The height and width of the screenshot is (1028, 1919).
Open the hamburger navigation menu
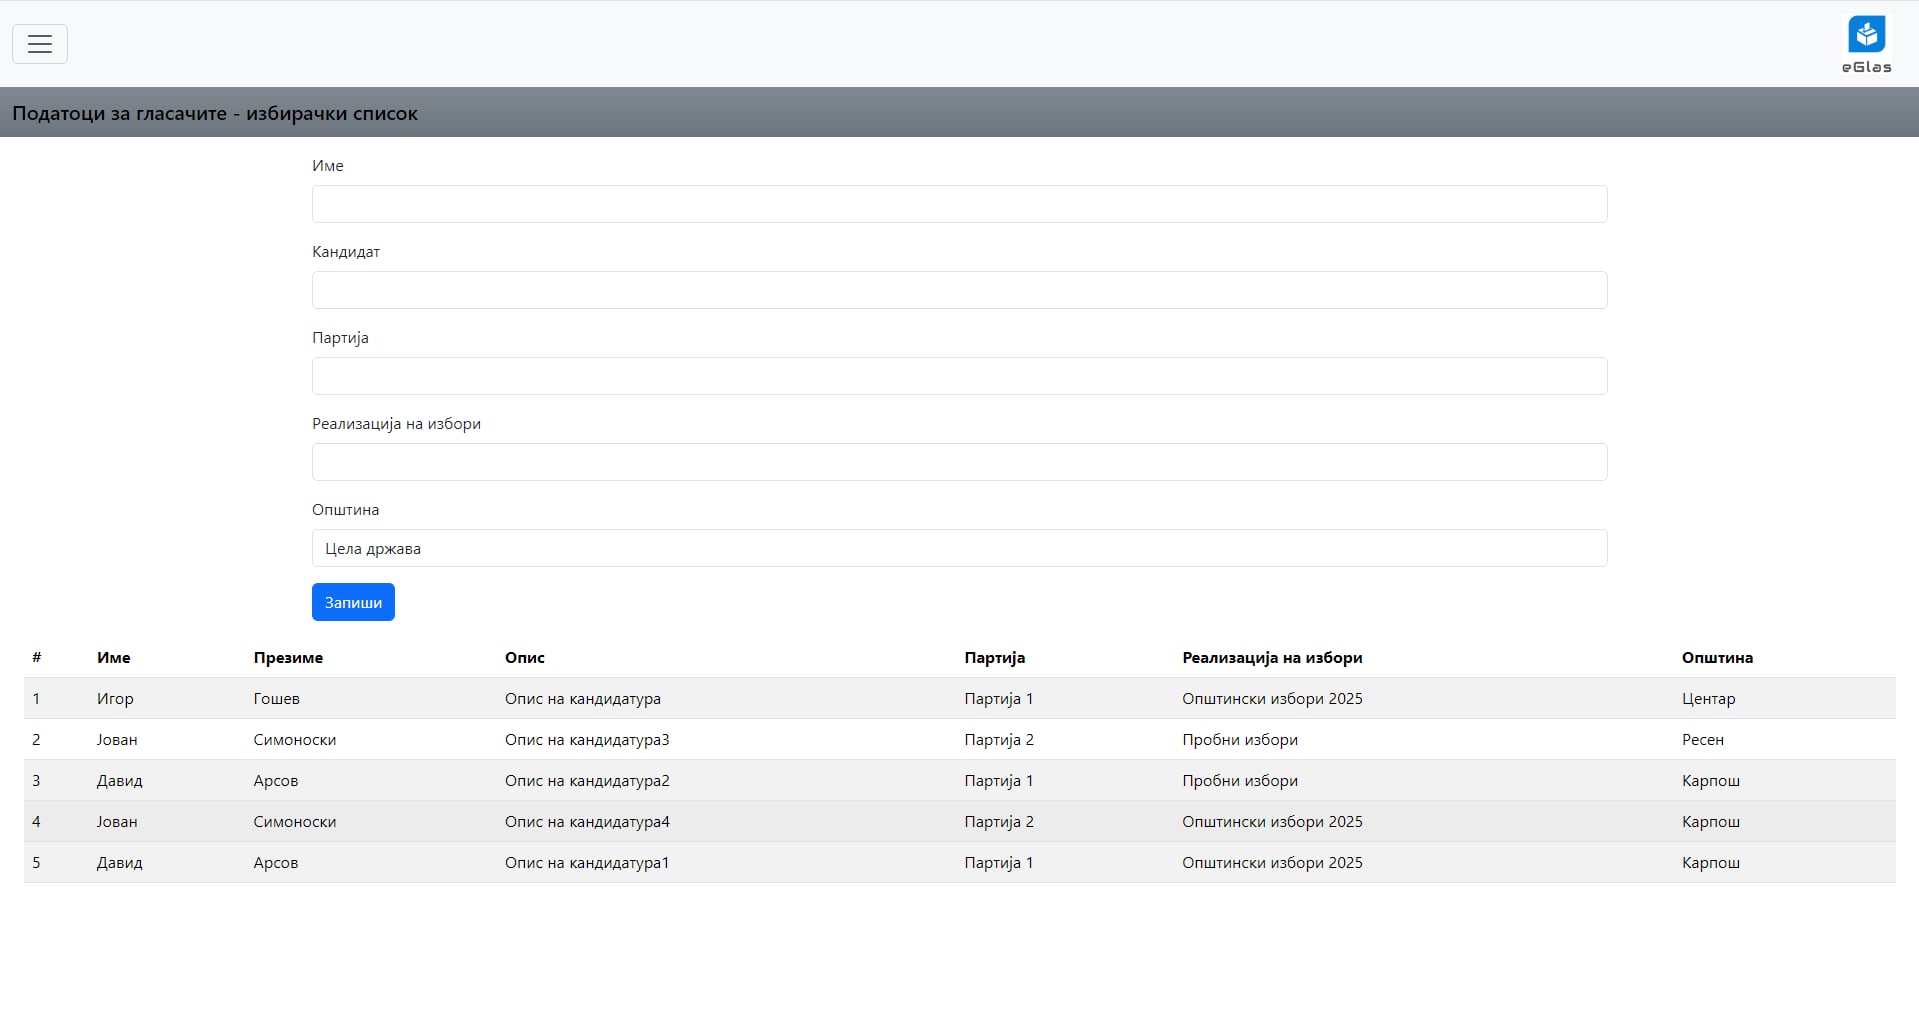pos(40,44)
